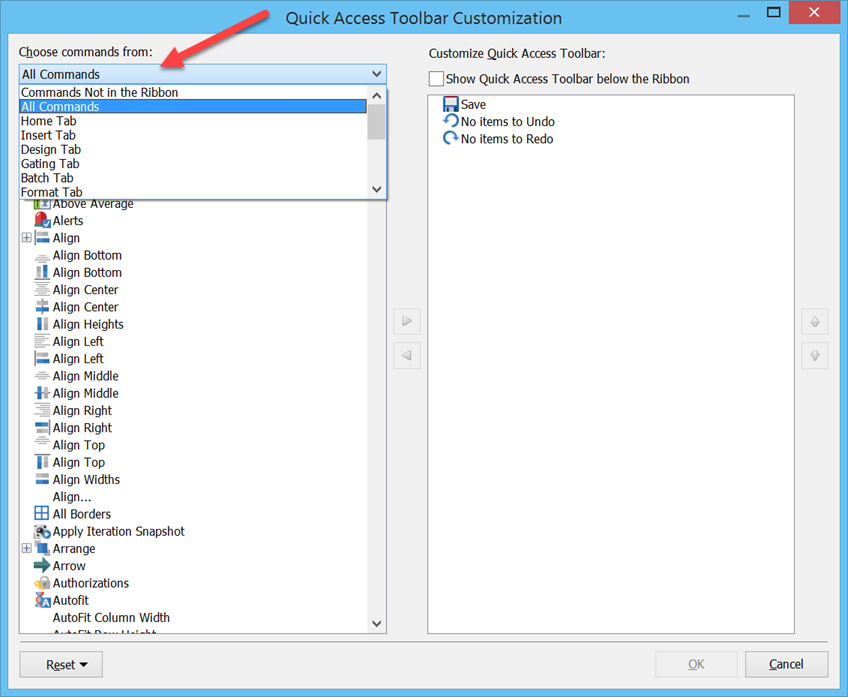Select the Autofit icon
Screen dimensions: 848x697
(42, 601)
